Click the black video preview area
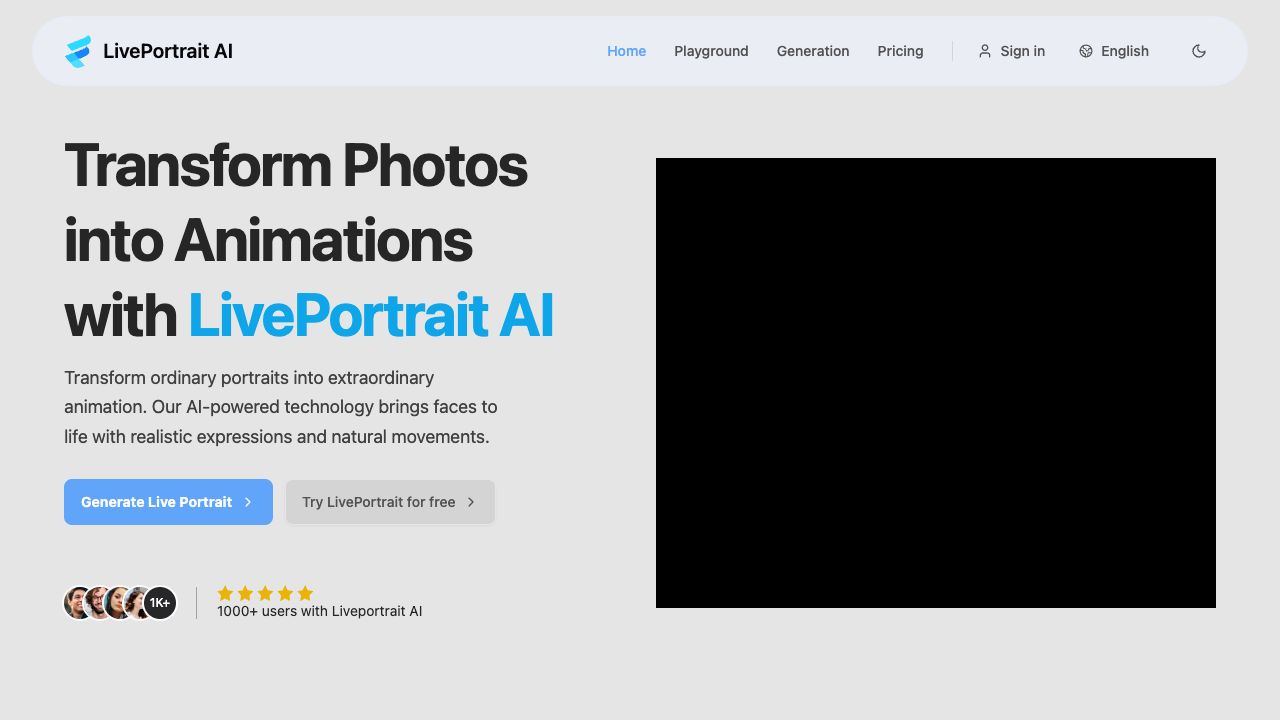The width and height of the screenshot is (1280, 720). [935, 383]
